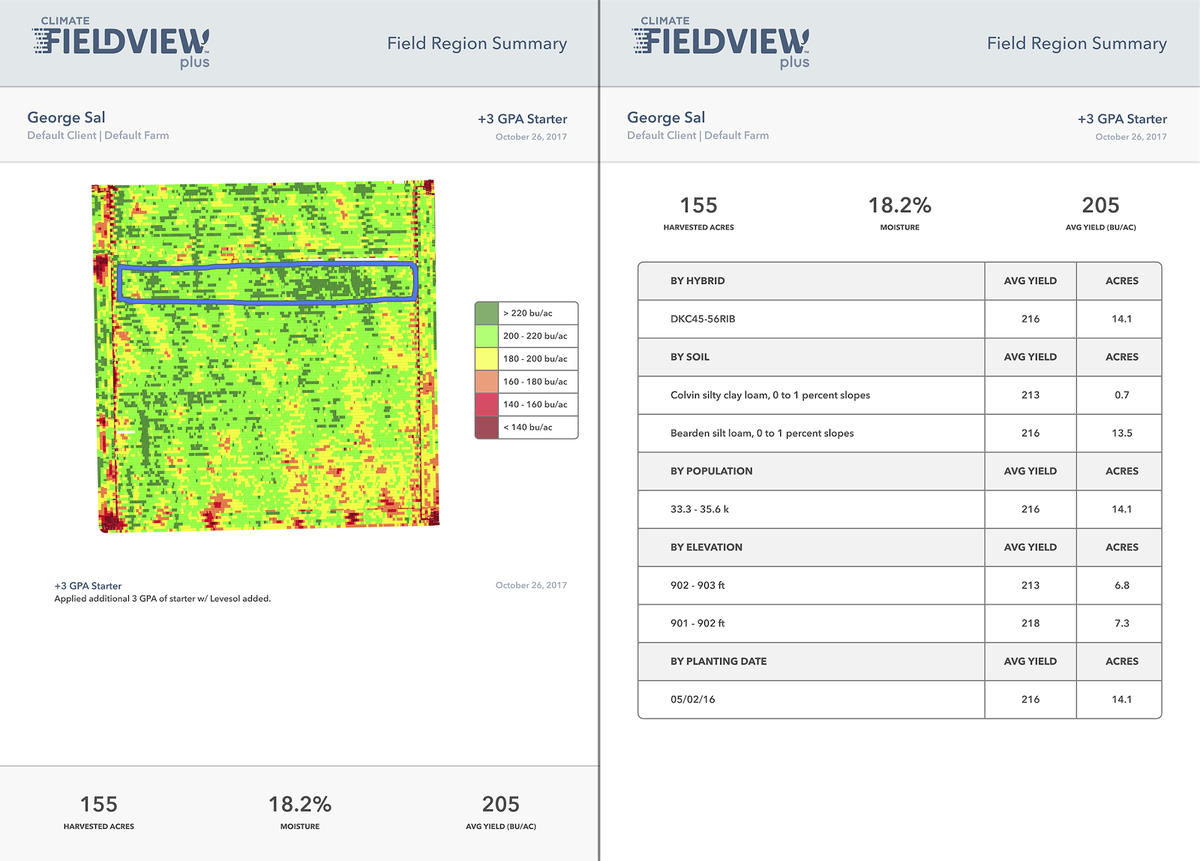Screen dimensions: 1200x861
Task: Click the 'BY PLANTING DATE' table section header
Action: [900, 661]
